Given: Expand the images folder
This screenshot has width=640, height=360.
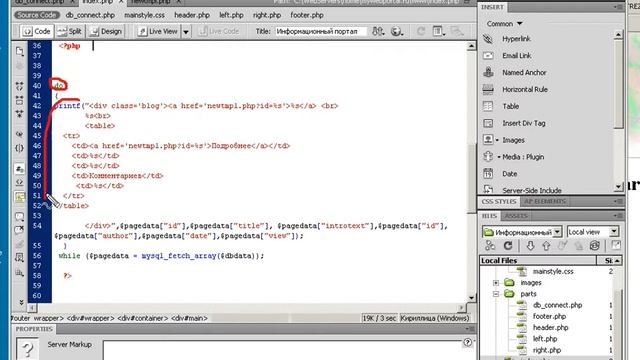Looking at the screenshot, I should 496,283.
